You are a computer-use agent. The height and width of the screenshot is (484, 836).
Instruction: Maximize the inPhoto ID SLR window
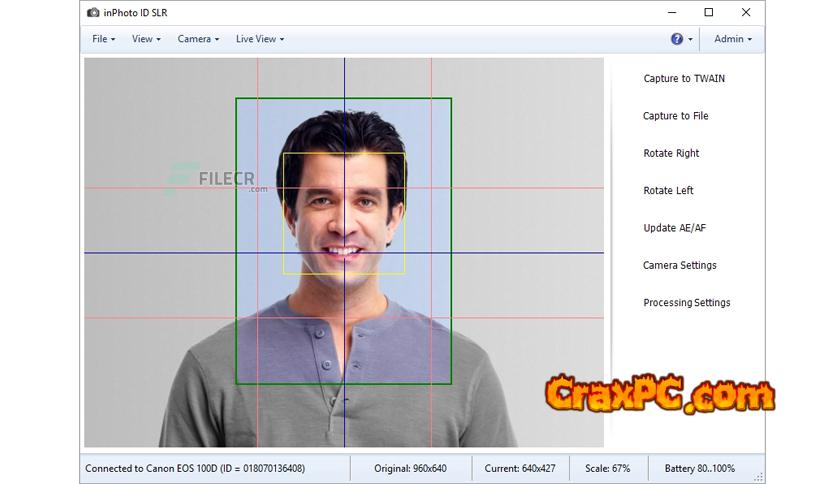pos(708,13)
